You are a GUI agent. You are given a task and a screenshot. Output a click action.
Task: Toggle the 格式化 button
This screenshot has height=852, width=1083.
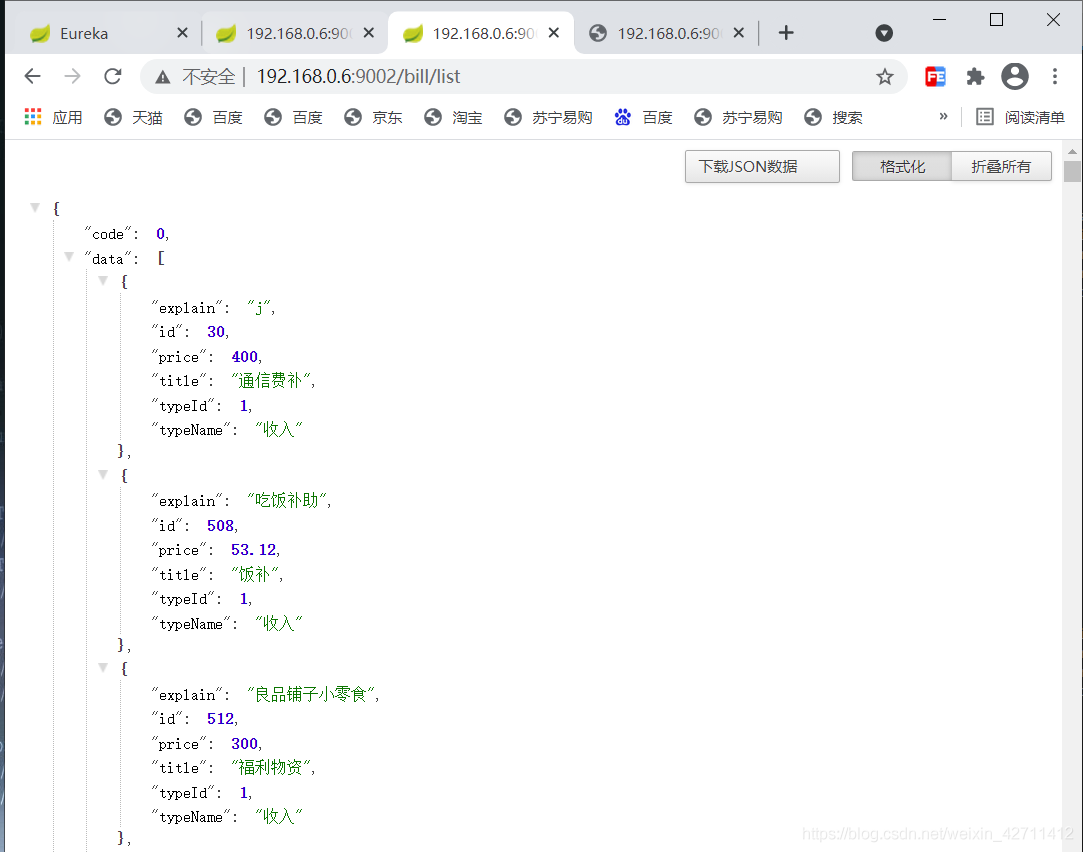click(901, 167)
